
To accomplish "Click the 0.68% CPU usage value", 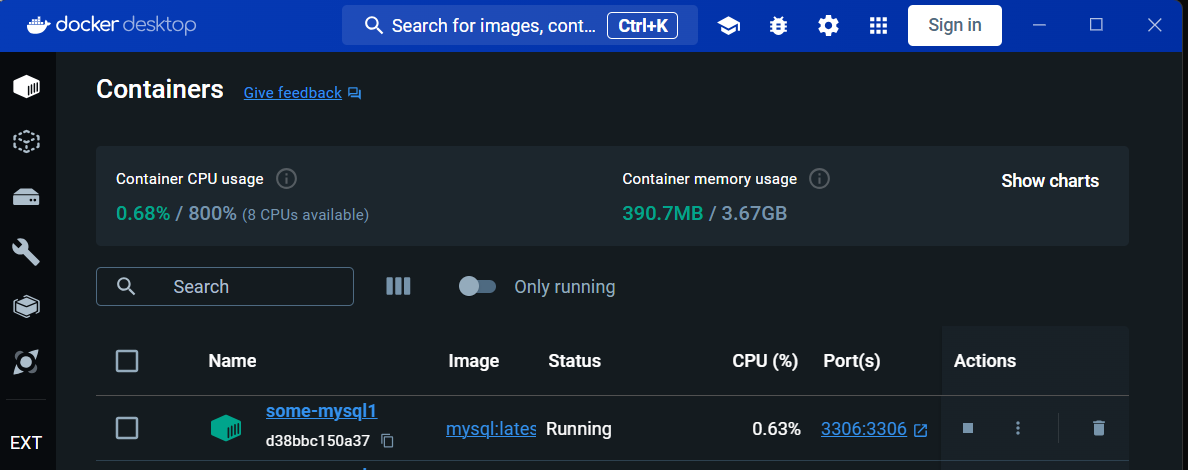I will [143, 213].
